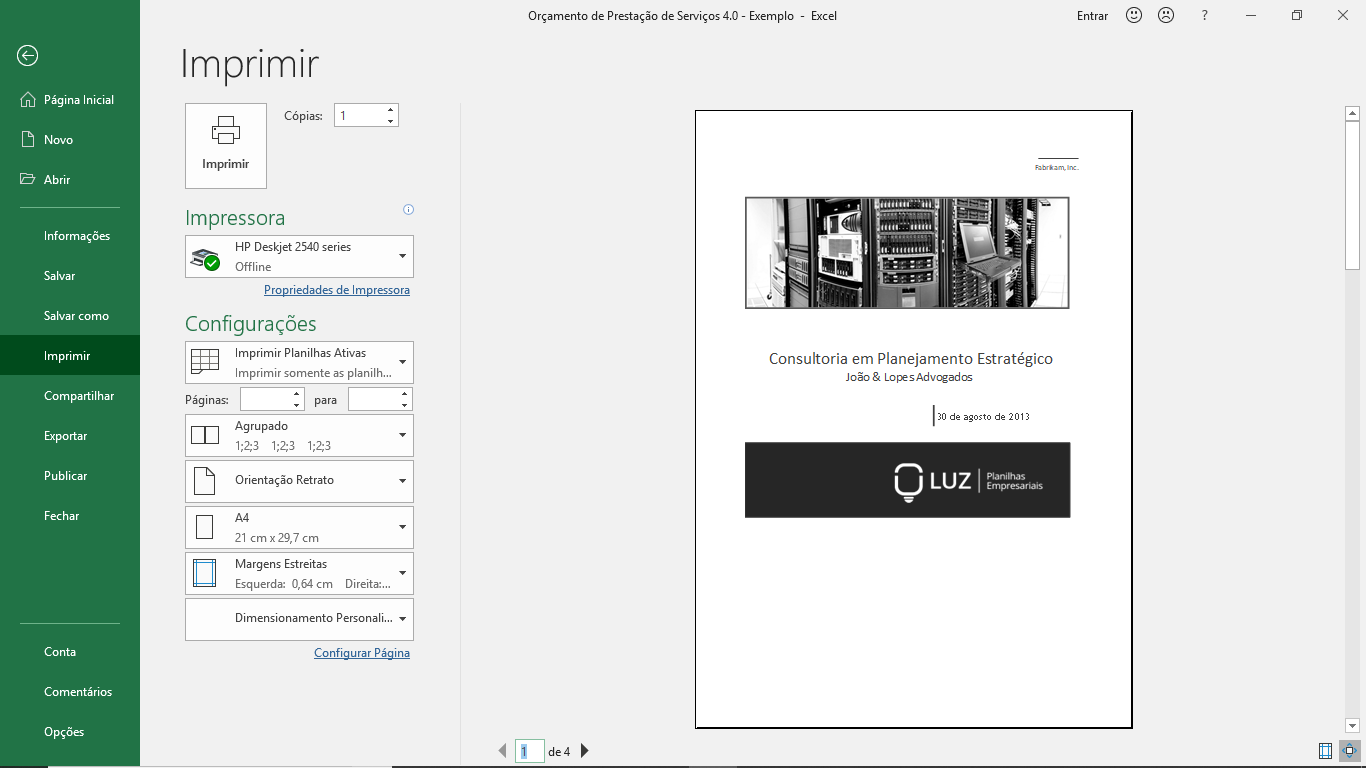Click preview scrollbar down arrow
The image size is (1366, 768).
coord(1352,726)
